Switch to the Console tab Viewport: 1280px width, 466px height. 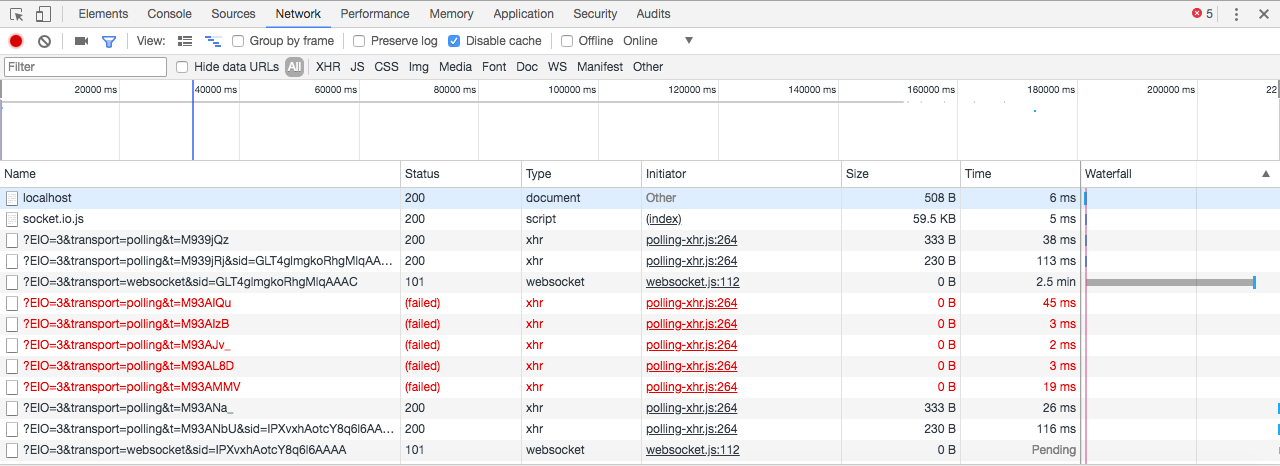pyautogui.click(x=169, y=14)
